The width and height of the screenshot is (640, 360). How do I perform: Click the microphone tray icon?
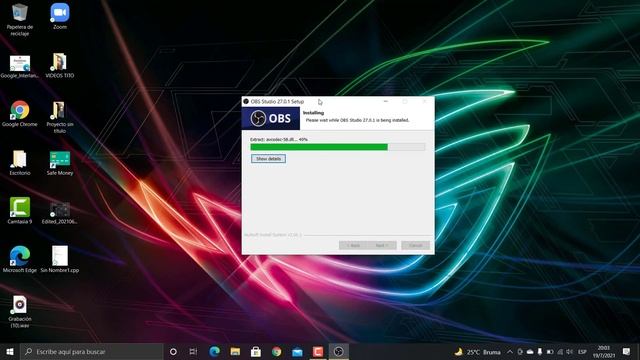coord(540,351)
